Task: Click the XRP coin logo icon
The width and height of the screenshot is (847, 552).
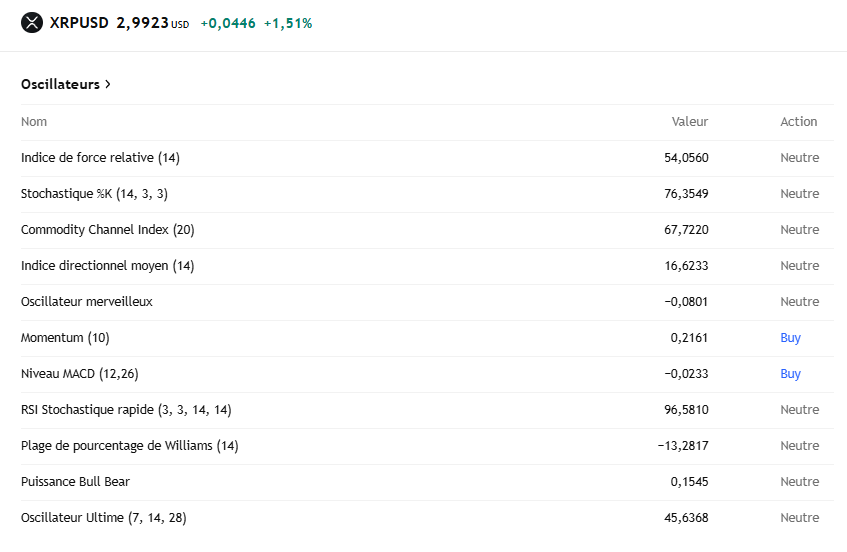Action: click(32, 22)
